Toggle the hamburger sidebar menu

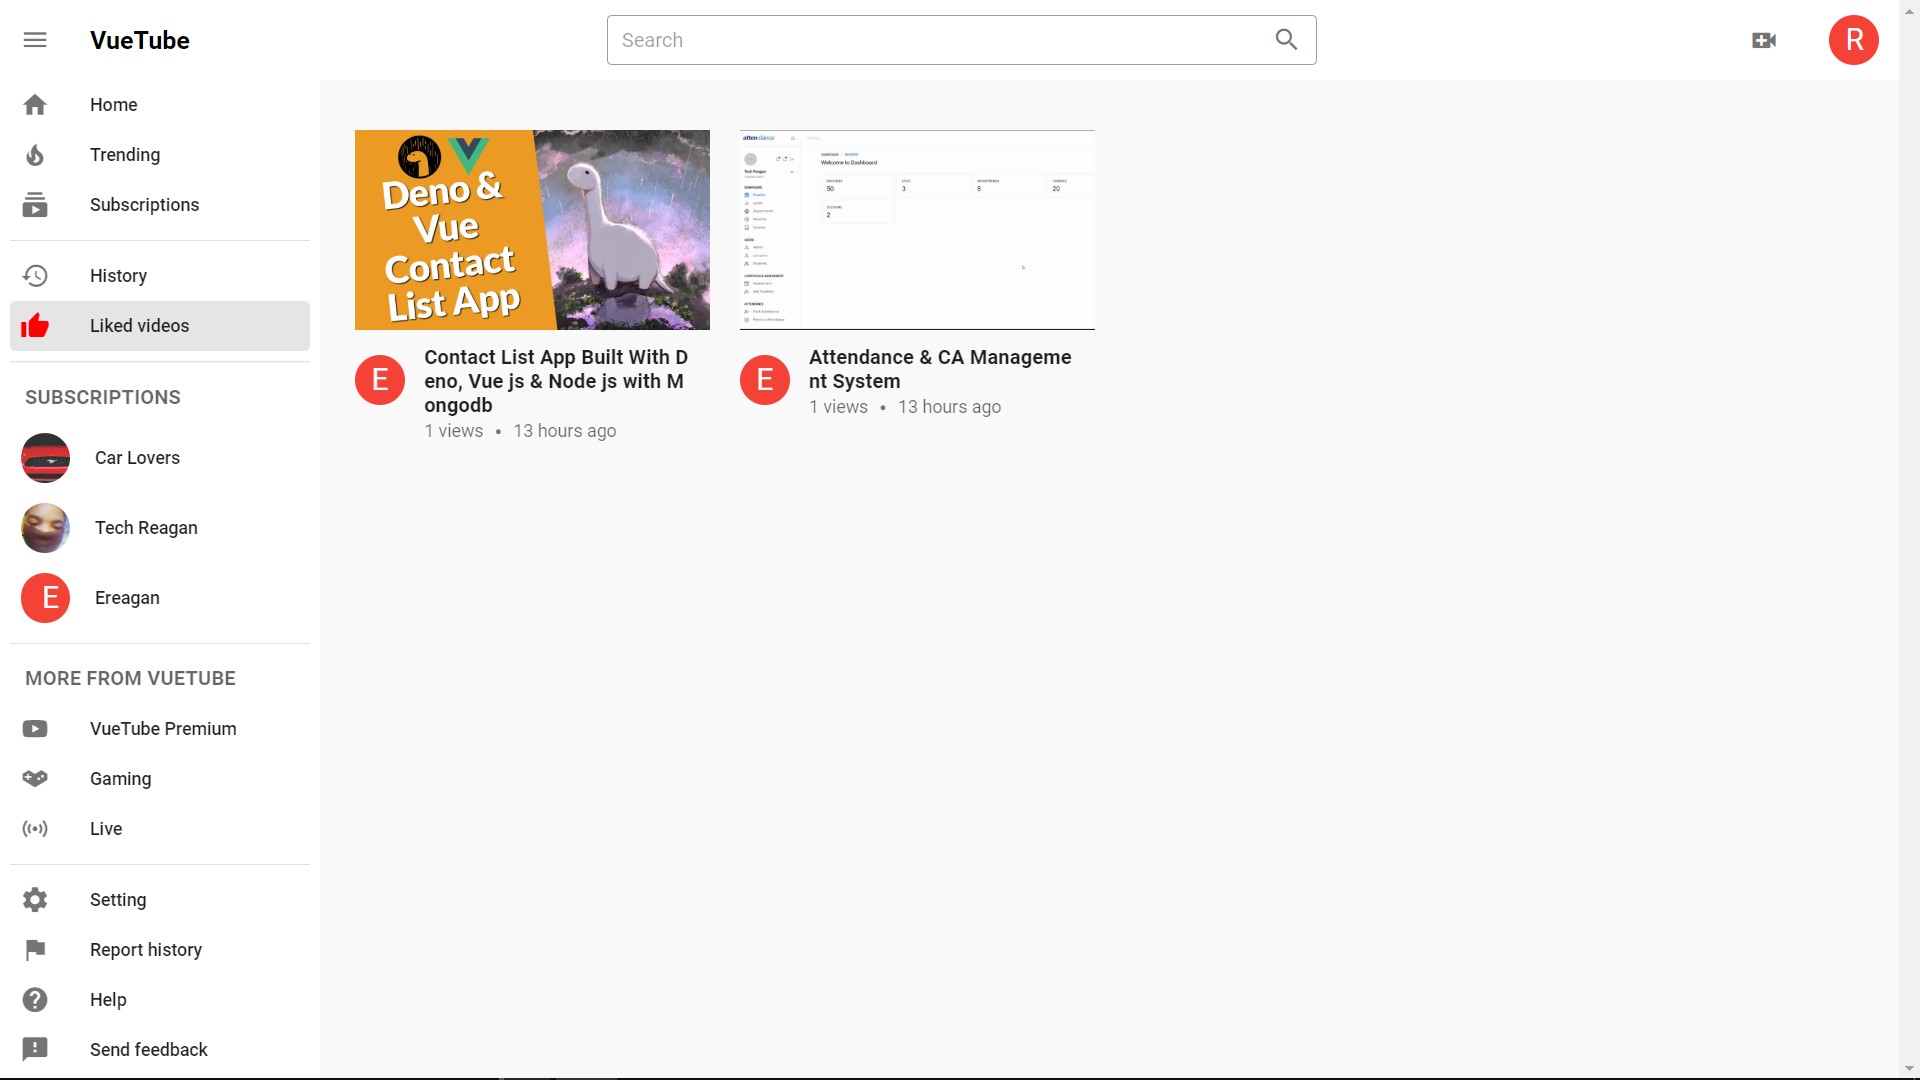pyautogui.click(x=35, y=40)
